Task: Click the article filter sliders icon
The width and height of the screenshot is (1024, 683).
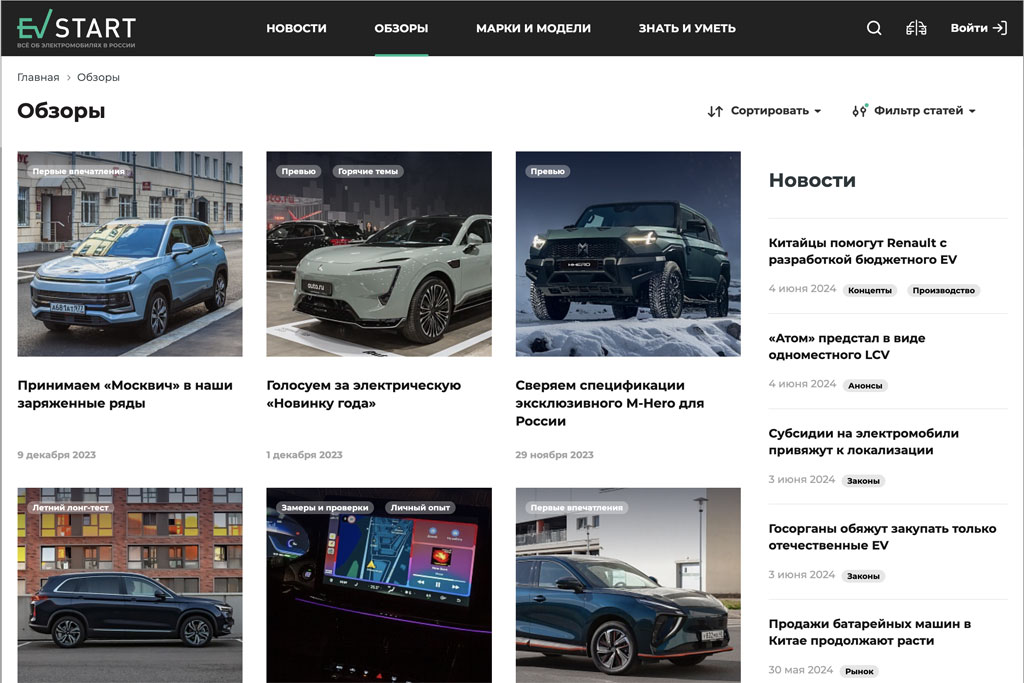Action: coord(860,110)
